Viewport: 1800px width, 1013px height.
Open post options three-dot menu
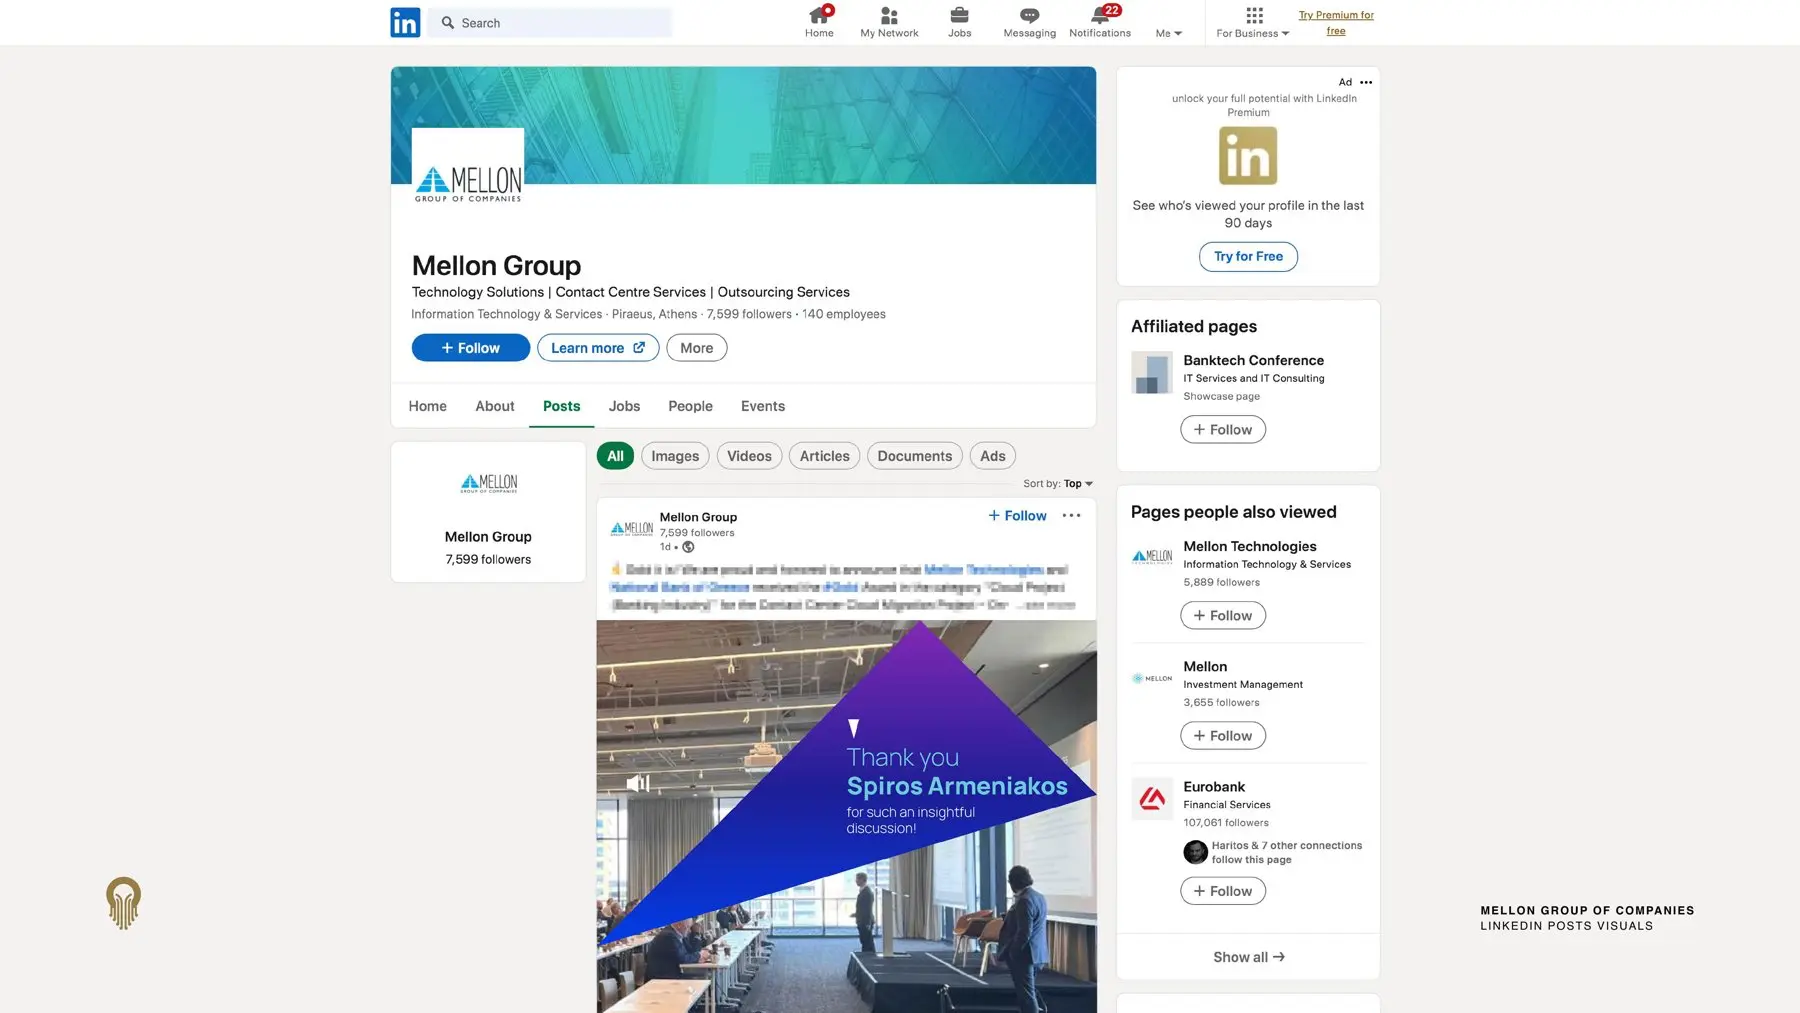[1071, 516]
